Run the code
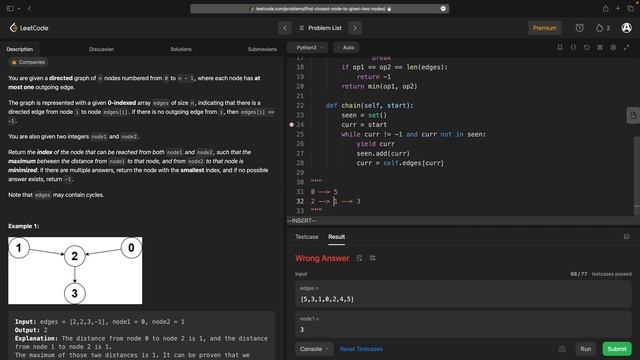 coord(586,349)
